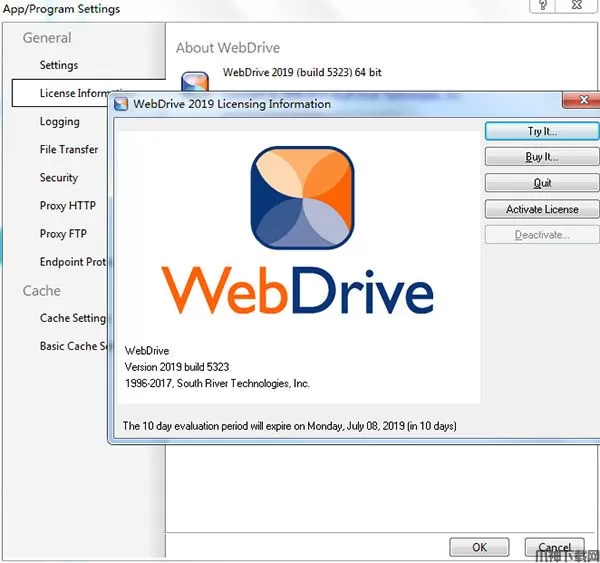Select the Proxy FTP page

pyautogui.click(x=63, y=233)
